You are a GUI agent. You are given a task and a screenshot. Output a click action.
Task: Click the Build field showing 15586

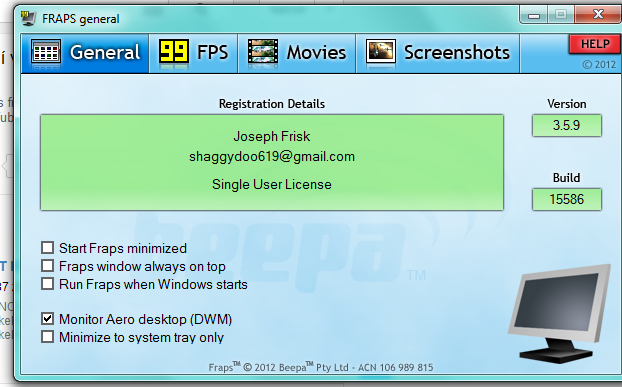coord(566,199)
